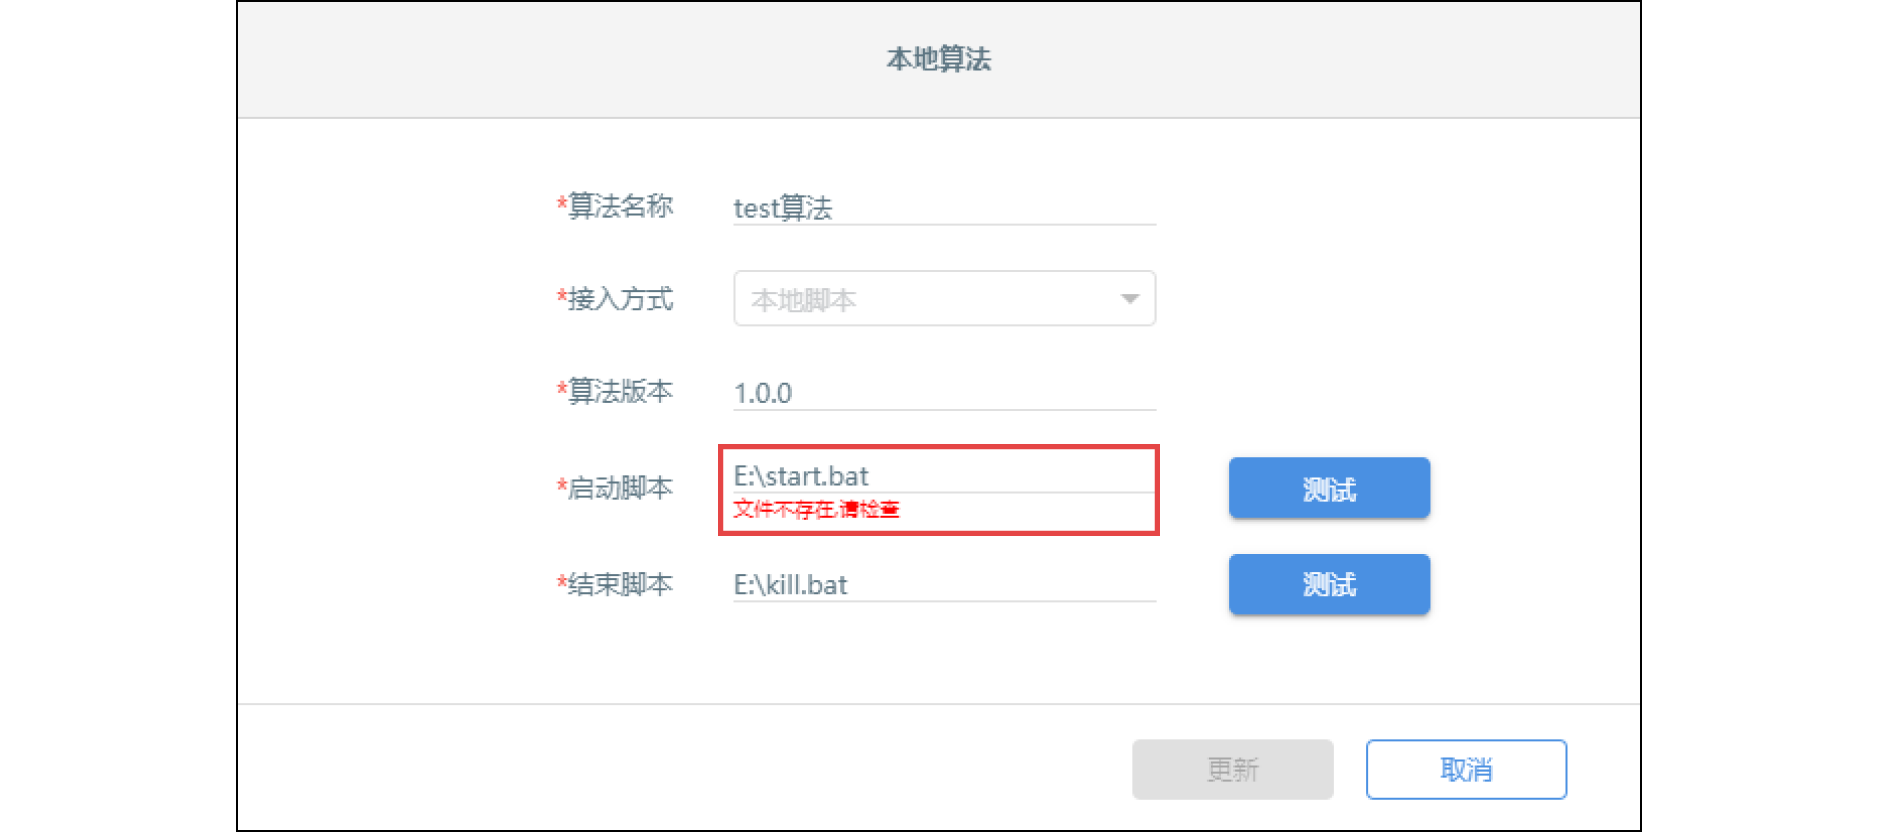
Task: Click 测试 button next to 启动脚本
Action: 1329,488
